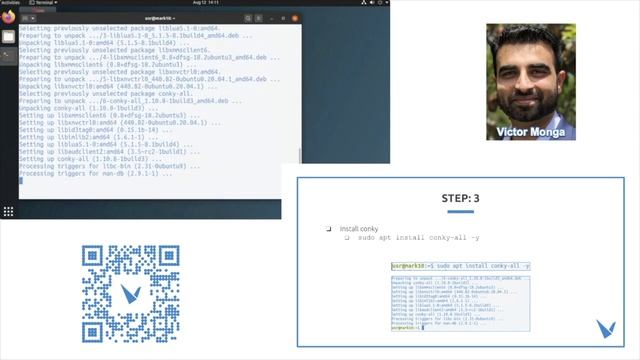
Task: Open a new tab in the terminal
Action: 25,18
